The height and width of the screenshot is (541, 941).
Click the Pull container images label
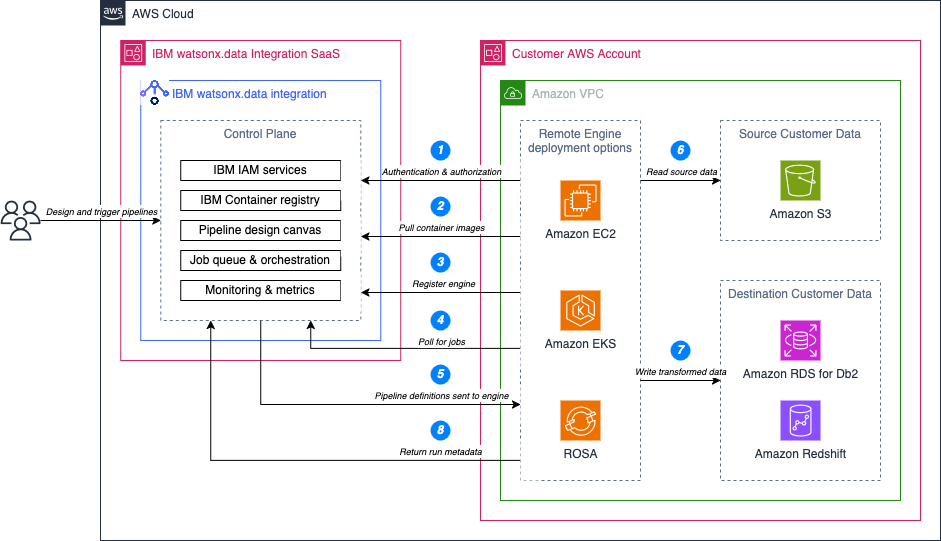point(442,228)
